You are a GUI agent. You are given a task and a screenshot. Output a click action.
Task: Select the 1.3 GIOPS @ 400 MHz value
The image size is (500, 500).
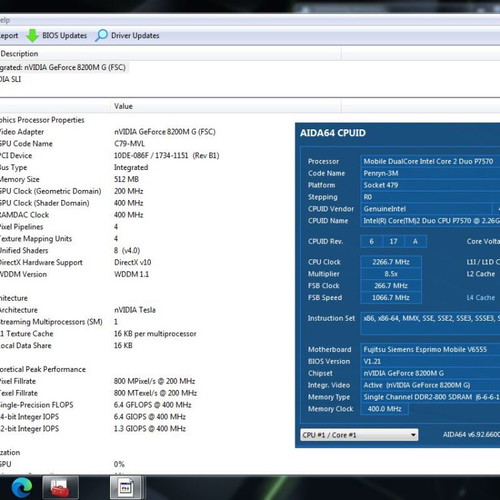click(150, 429)
